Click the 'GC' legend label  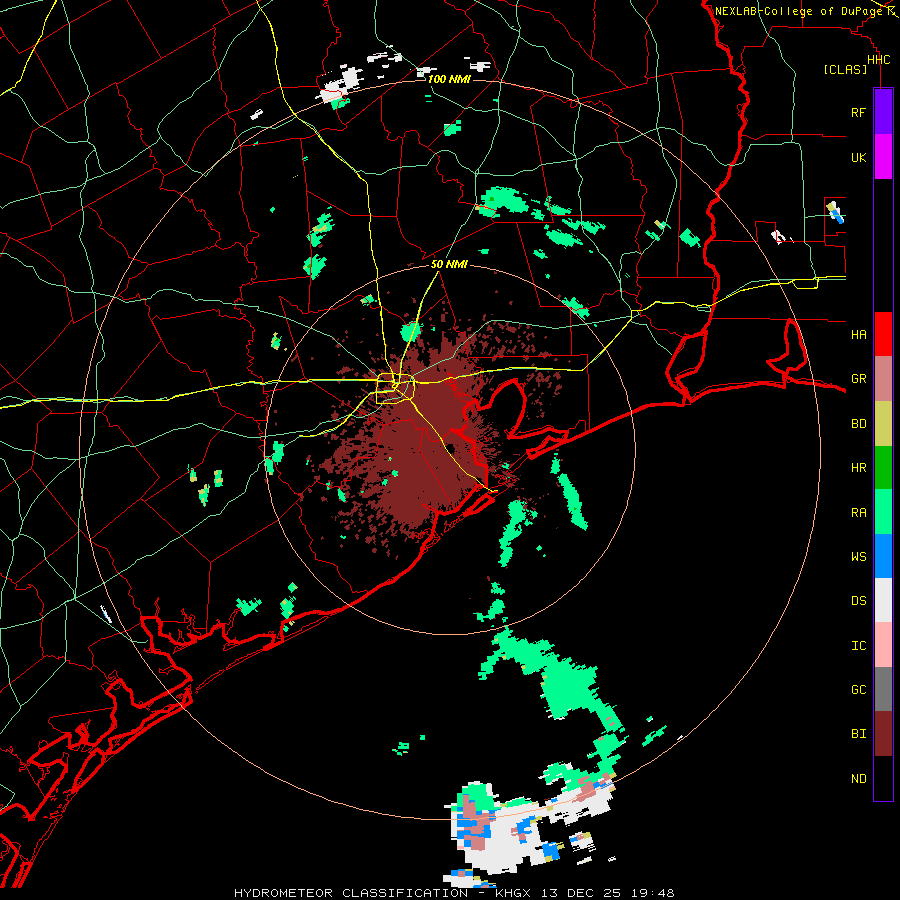(858, 689)
